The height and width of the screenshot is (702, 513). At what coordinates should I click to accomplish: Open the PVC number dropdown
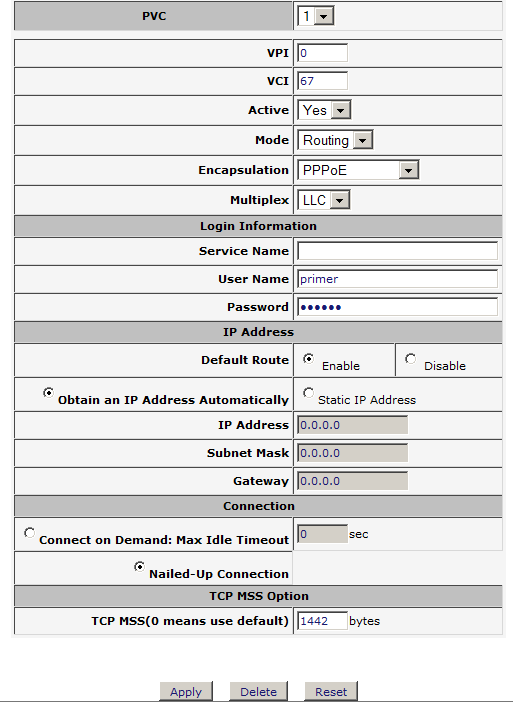click(x=316, y=17)
